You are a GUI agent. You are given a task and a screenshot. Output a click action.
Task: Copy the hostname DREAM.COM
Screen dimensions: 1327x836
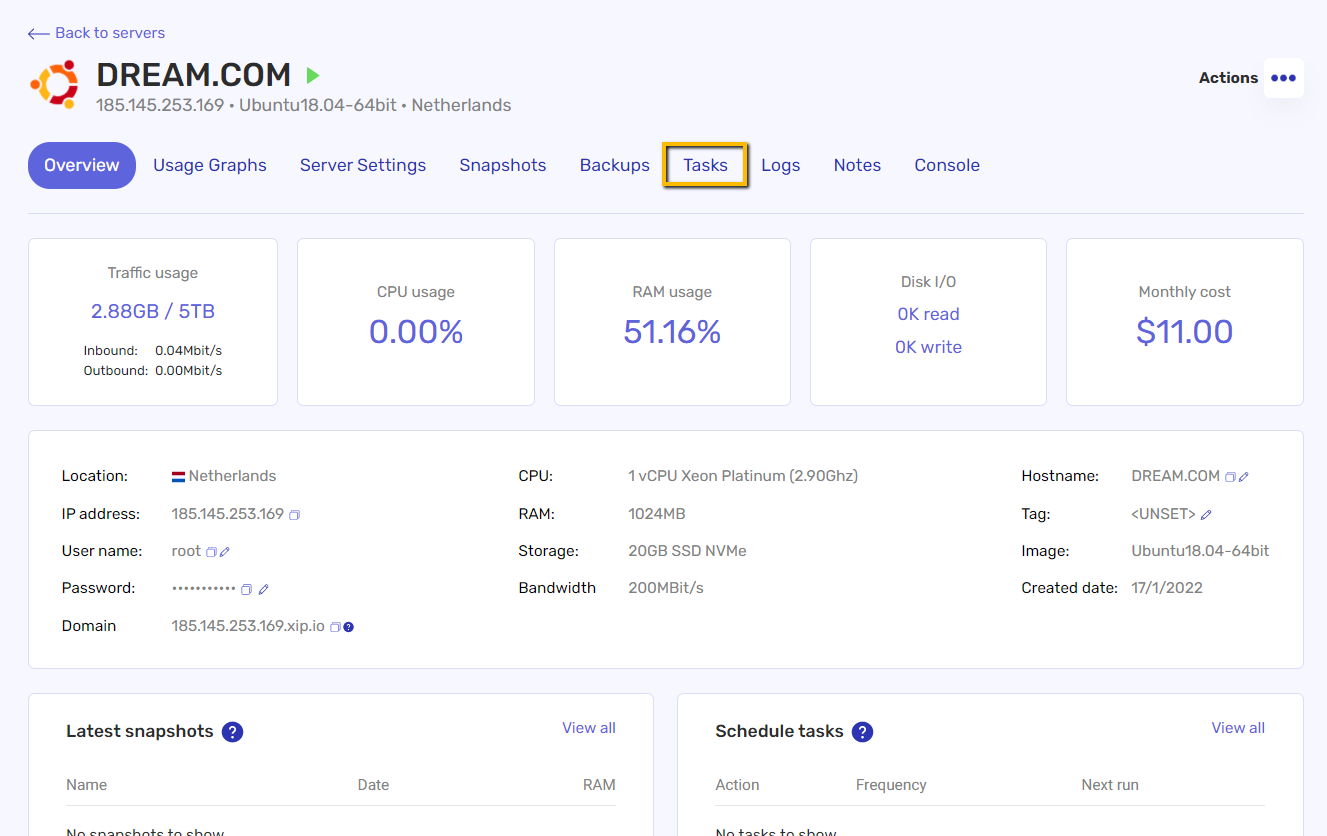tap(1230, 477)
